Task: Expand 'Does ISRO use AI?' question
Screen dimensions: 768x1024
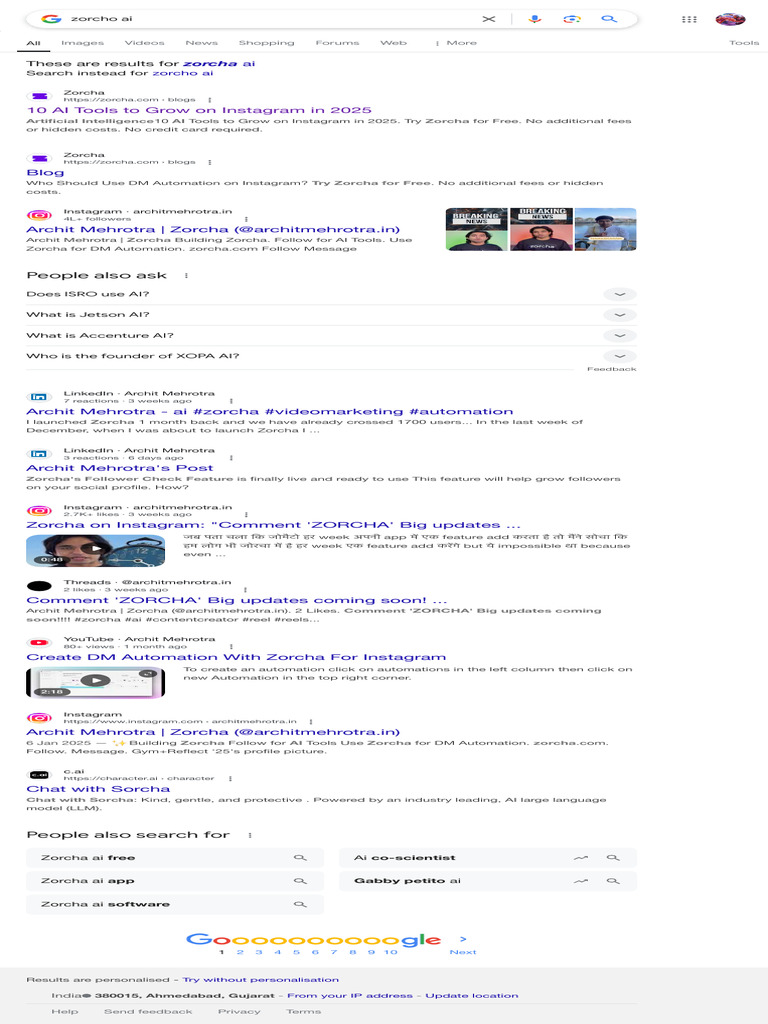Action: coord(331,295)
